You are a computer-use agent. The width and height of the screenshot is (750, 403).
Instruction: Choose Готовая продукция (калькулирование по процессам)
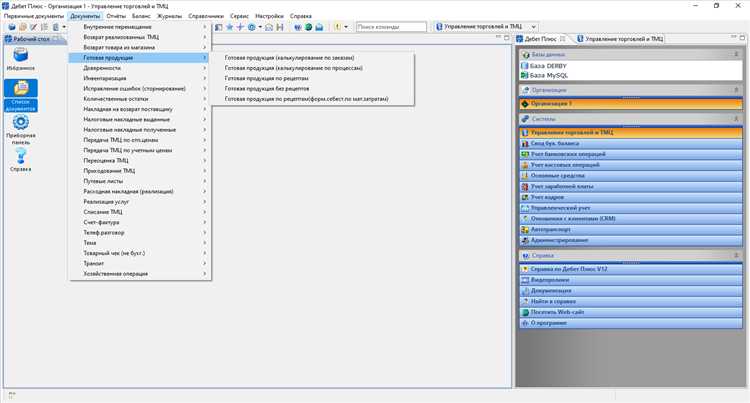313,68
